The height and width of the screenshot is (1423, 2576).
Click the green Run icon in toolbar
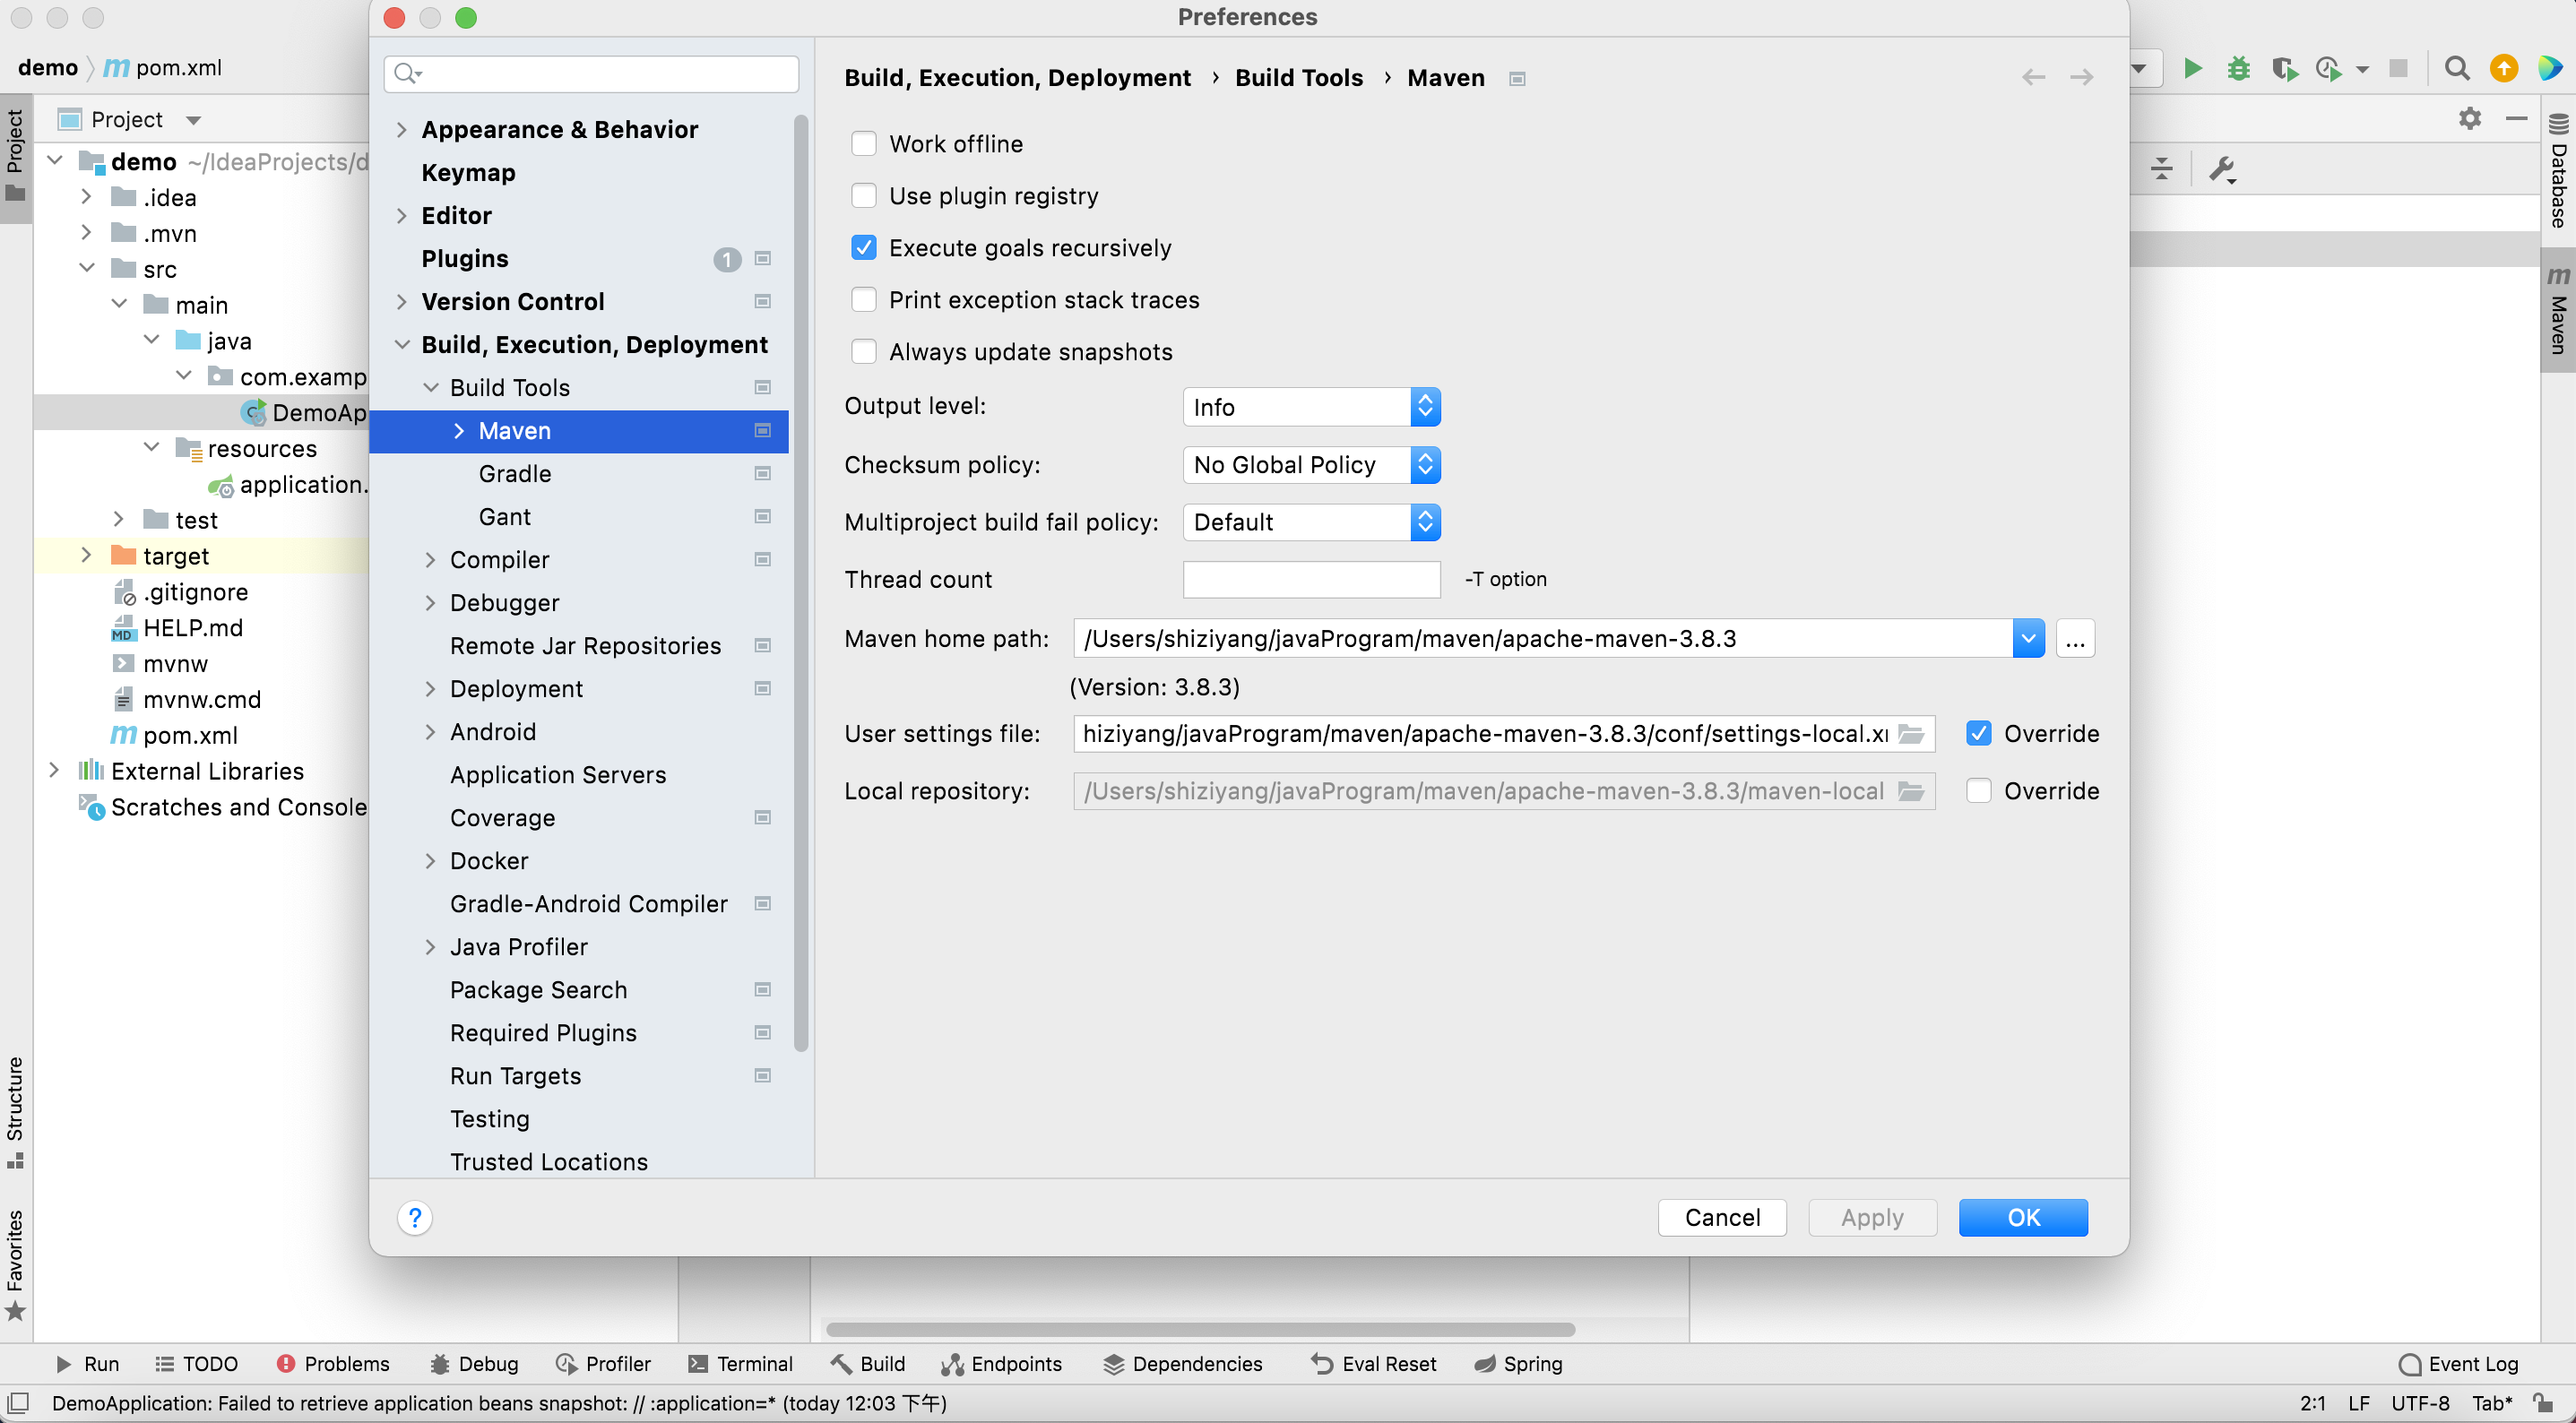pos(2192,68)
